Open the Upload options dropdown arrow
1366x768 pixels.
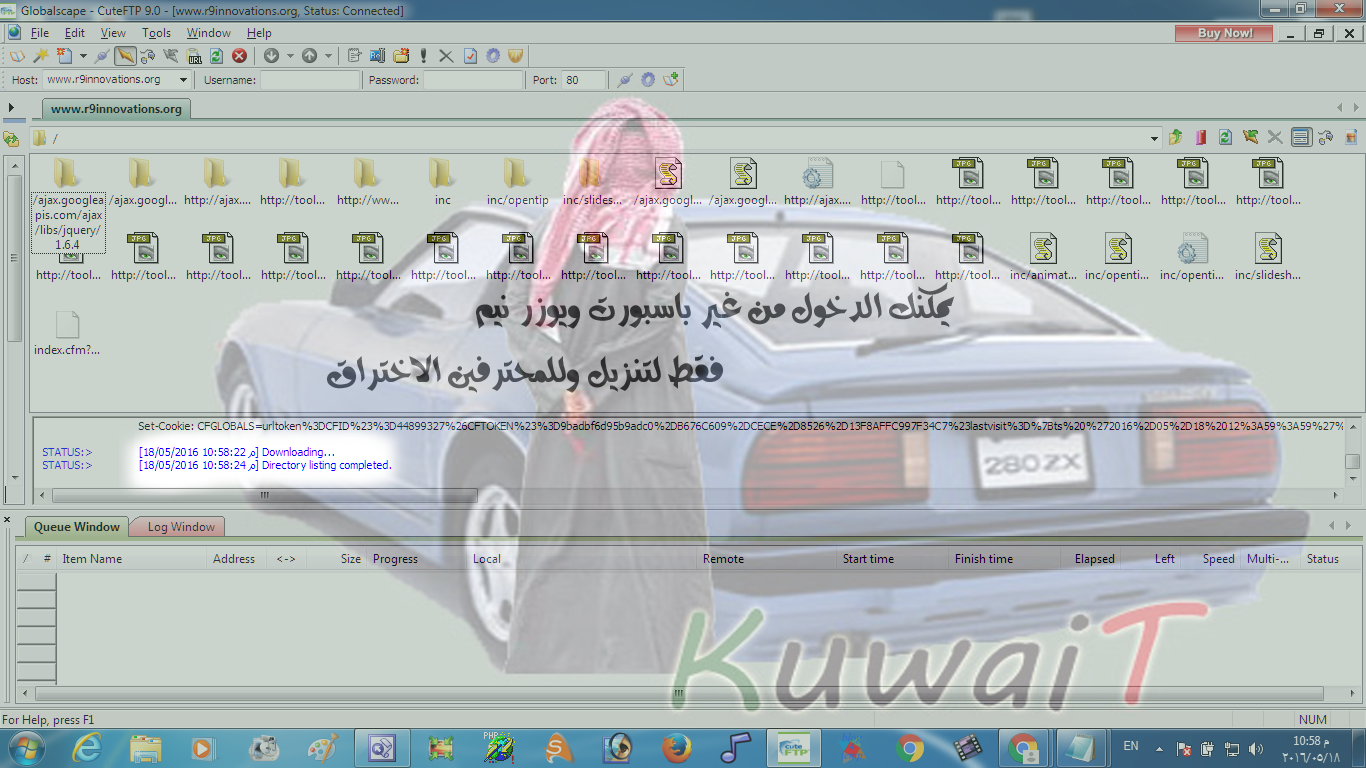[328, 56]
